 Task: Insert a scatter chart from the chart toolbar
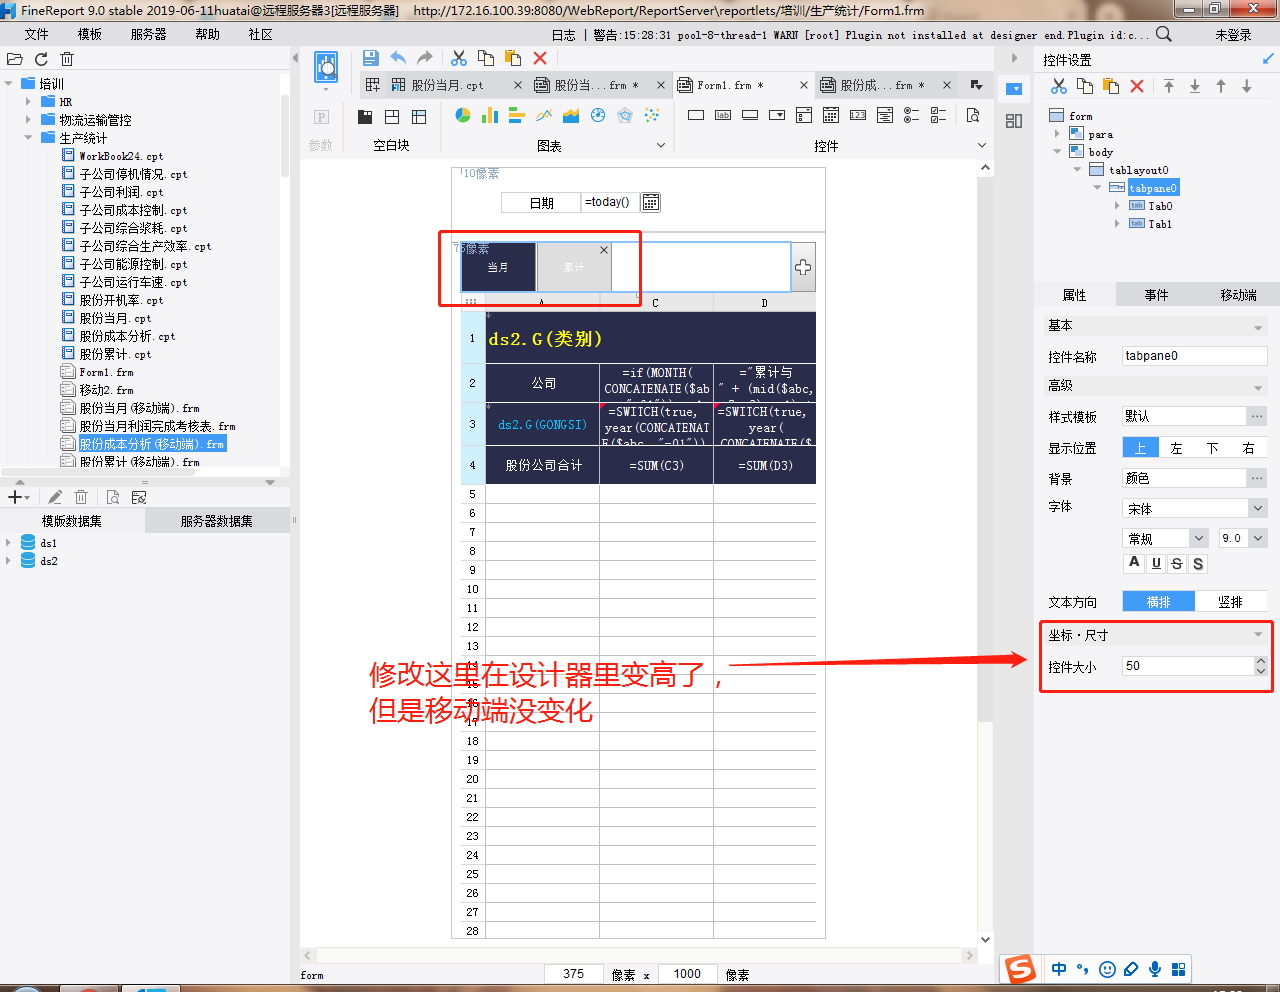click(652, 115)
